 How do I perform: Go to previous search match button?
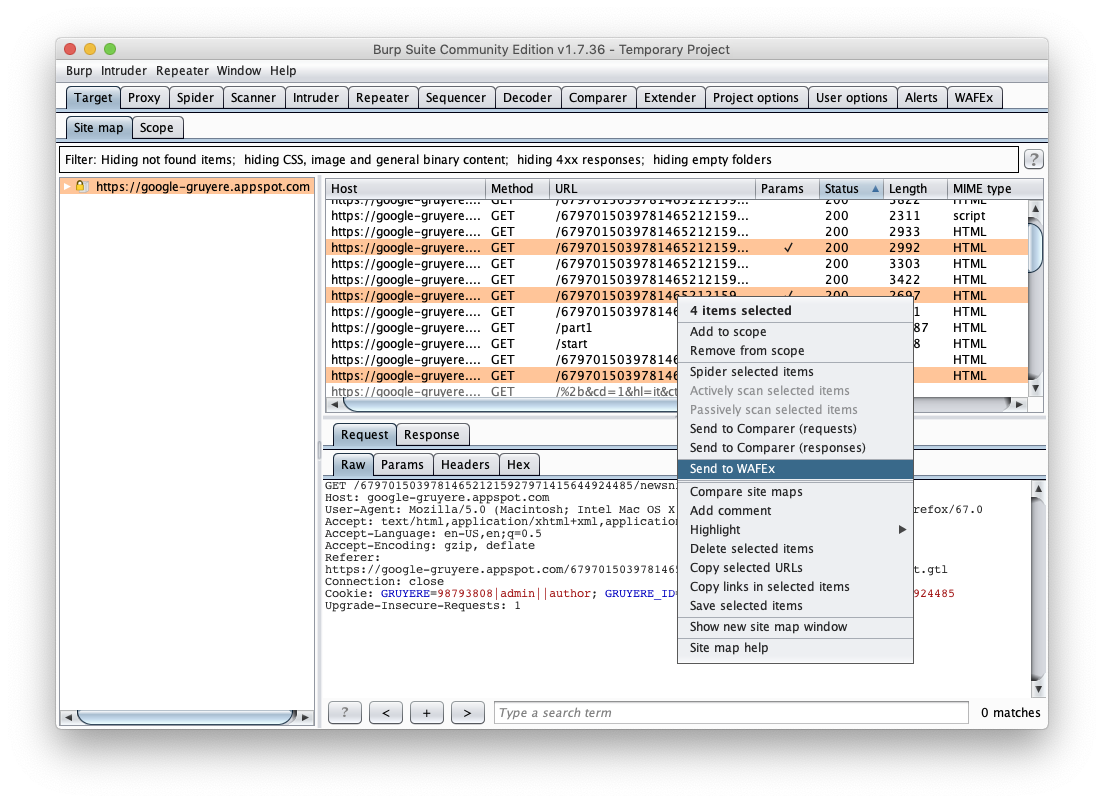[x=386, y=713]
